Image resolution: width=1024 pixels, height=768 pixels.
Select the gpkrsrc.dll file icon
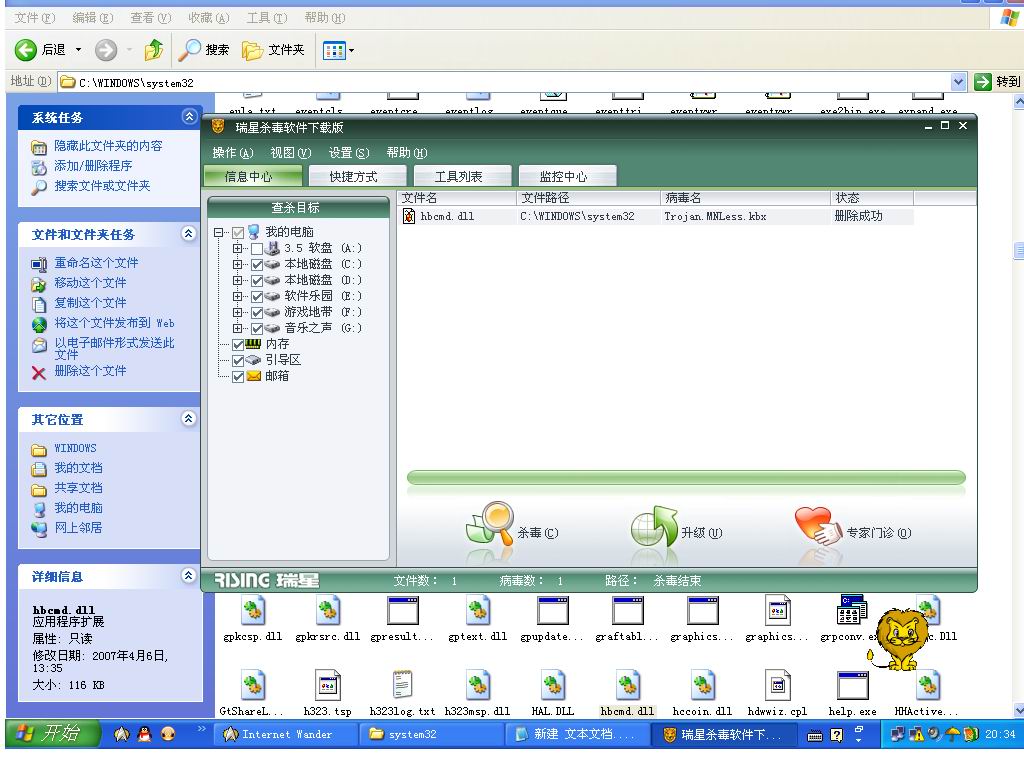328,611
